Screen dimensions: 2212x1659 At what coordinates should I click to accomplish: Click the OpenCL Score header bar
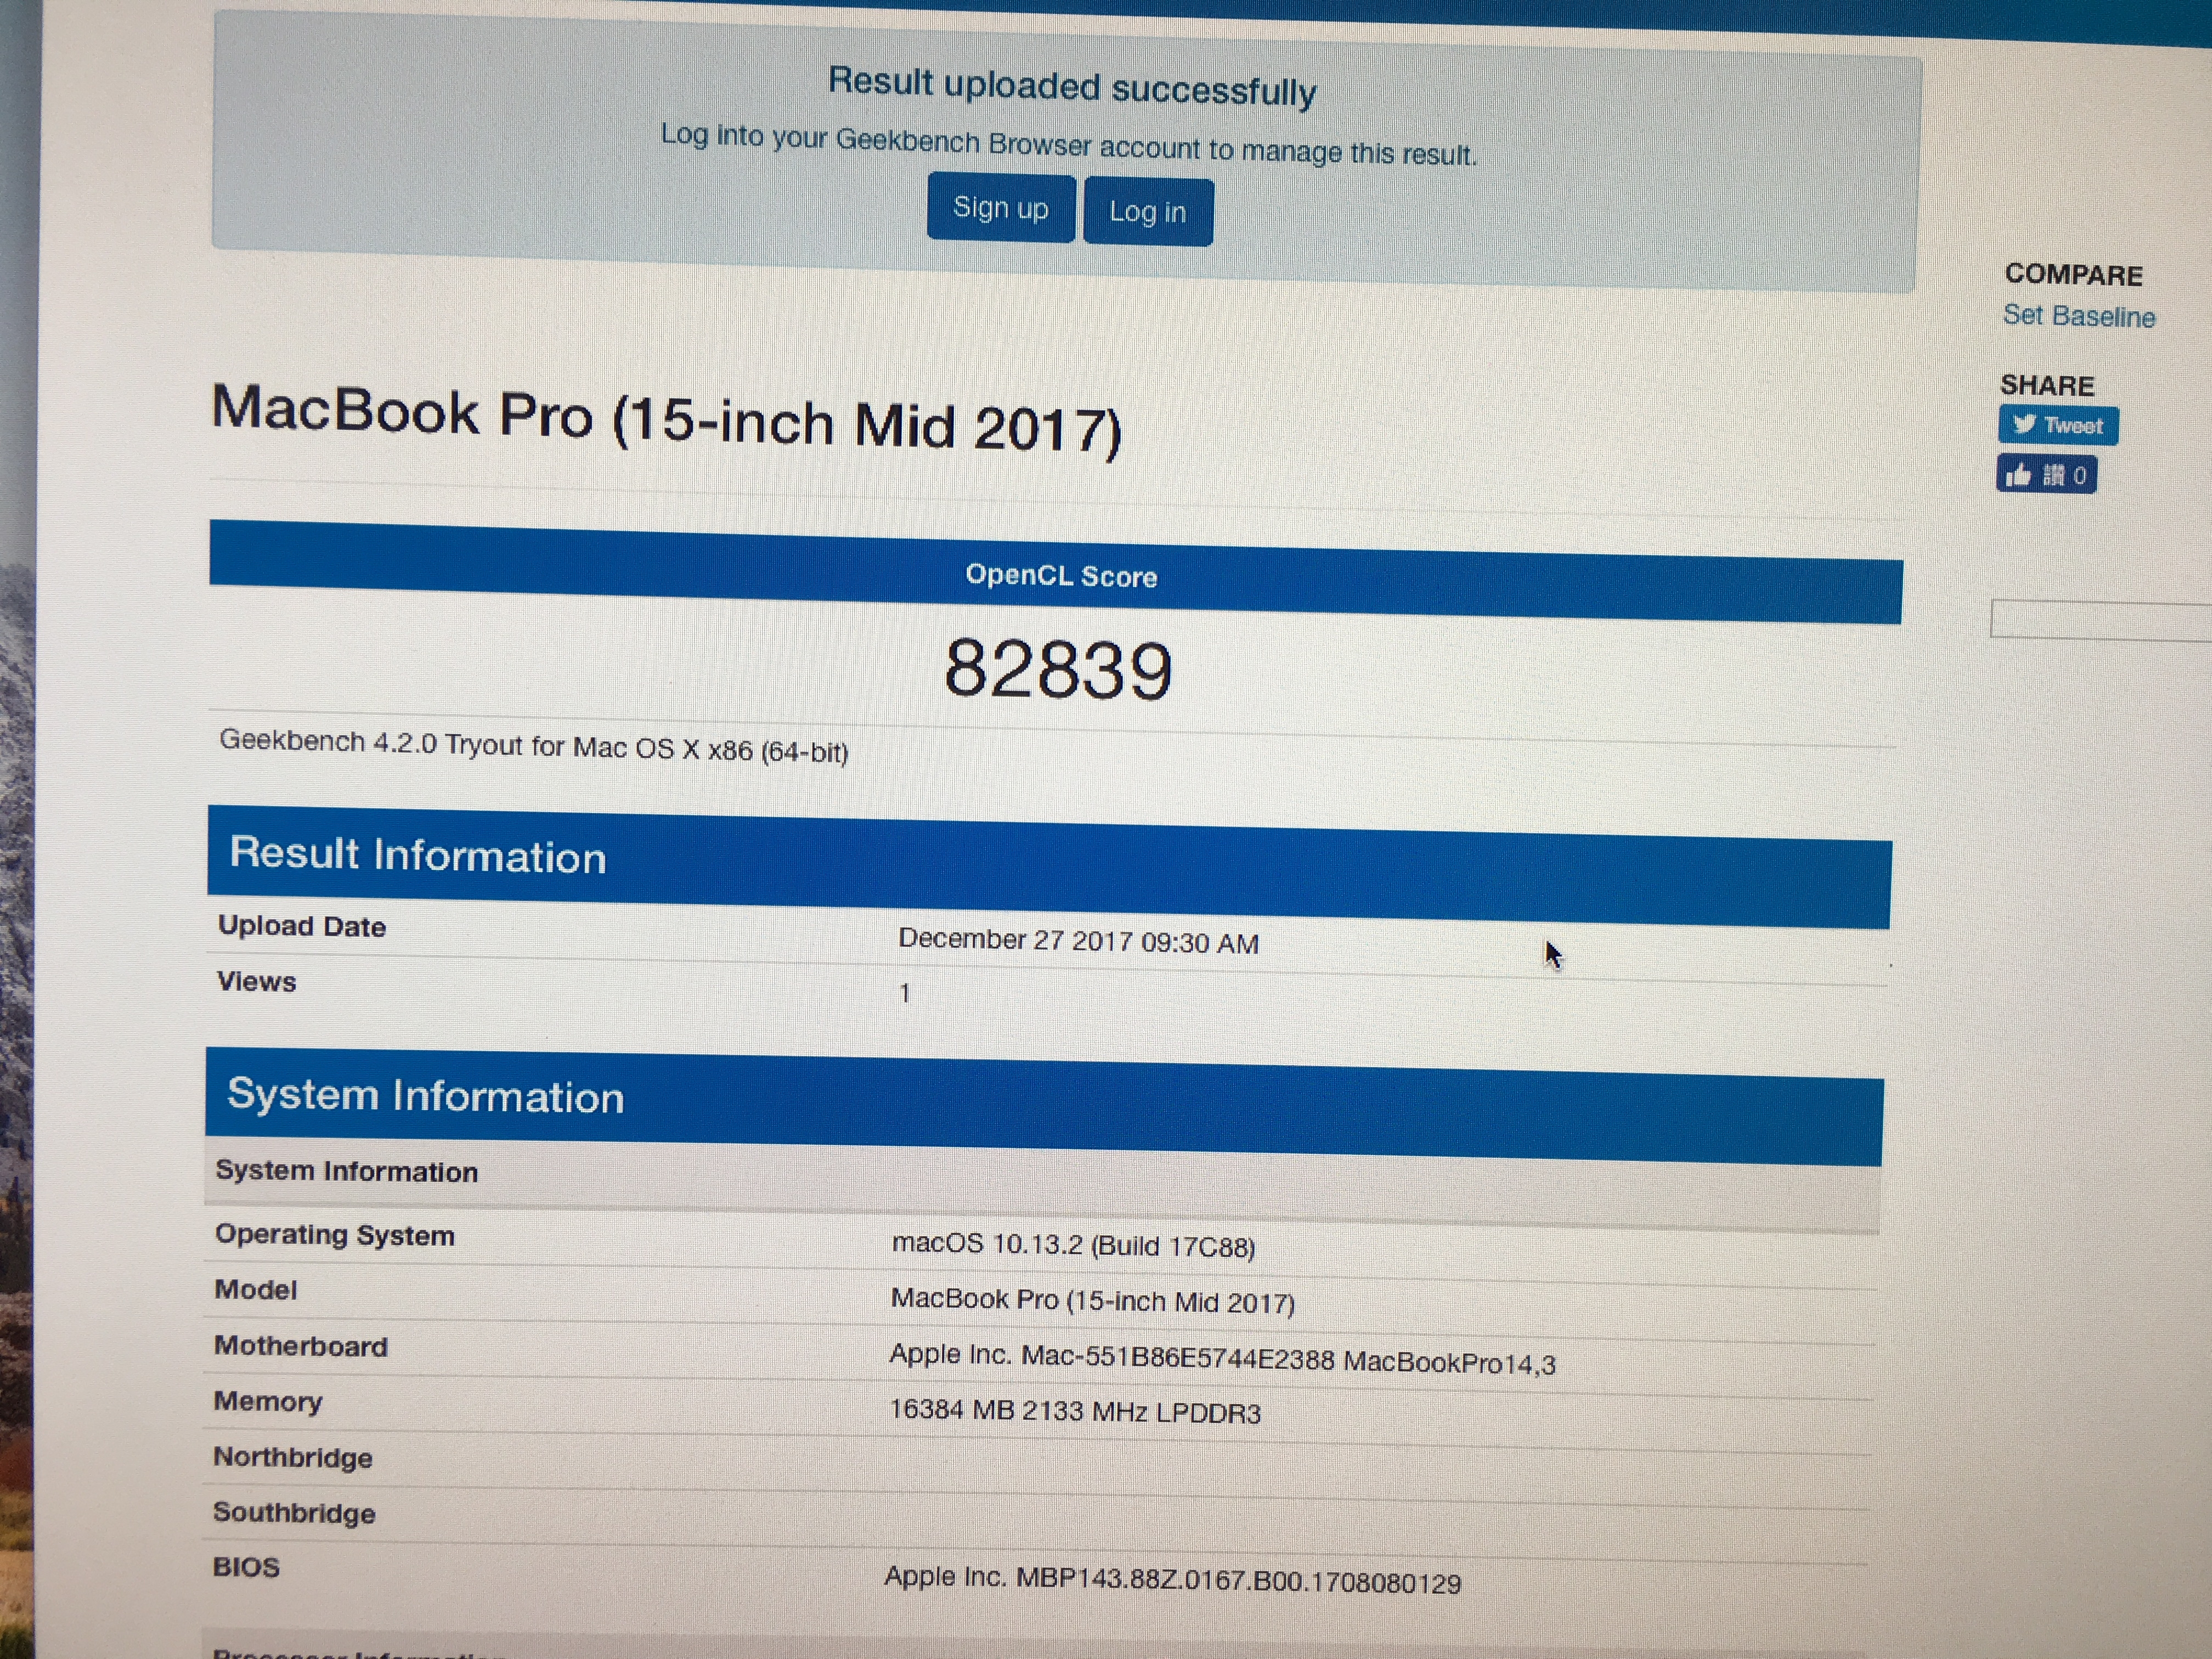1056,572
